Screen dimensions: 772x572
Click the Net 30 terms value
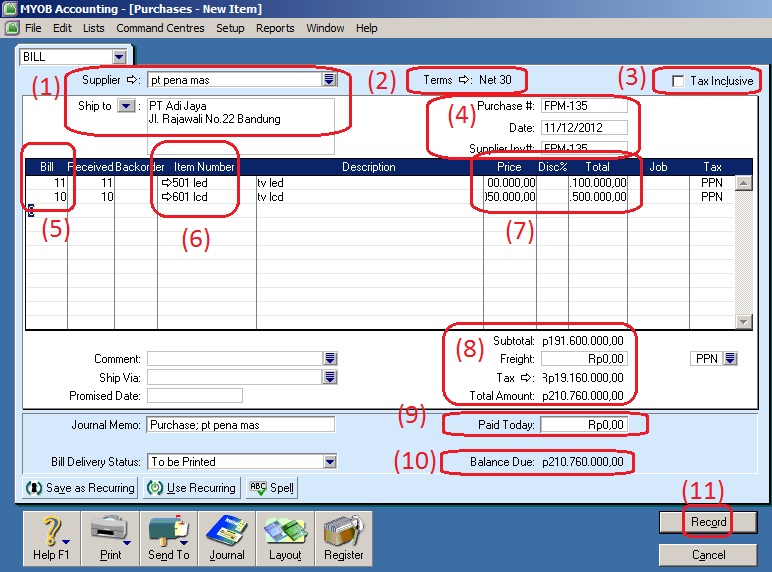point(495,80)
